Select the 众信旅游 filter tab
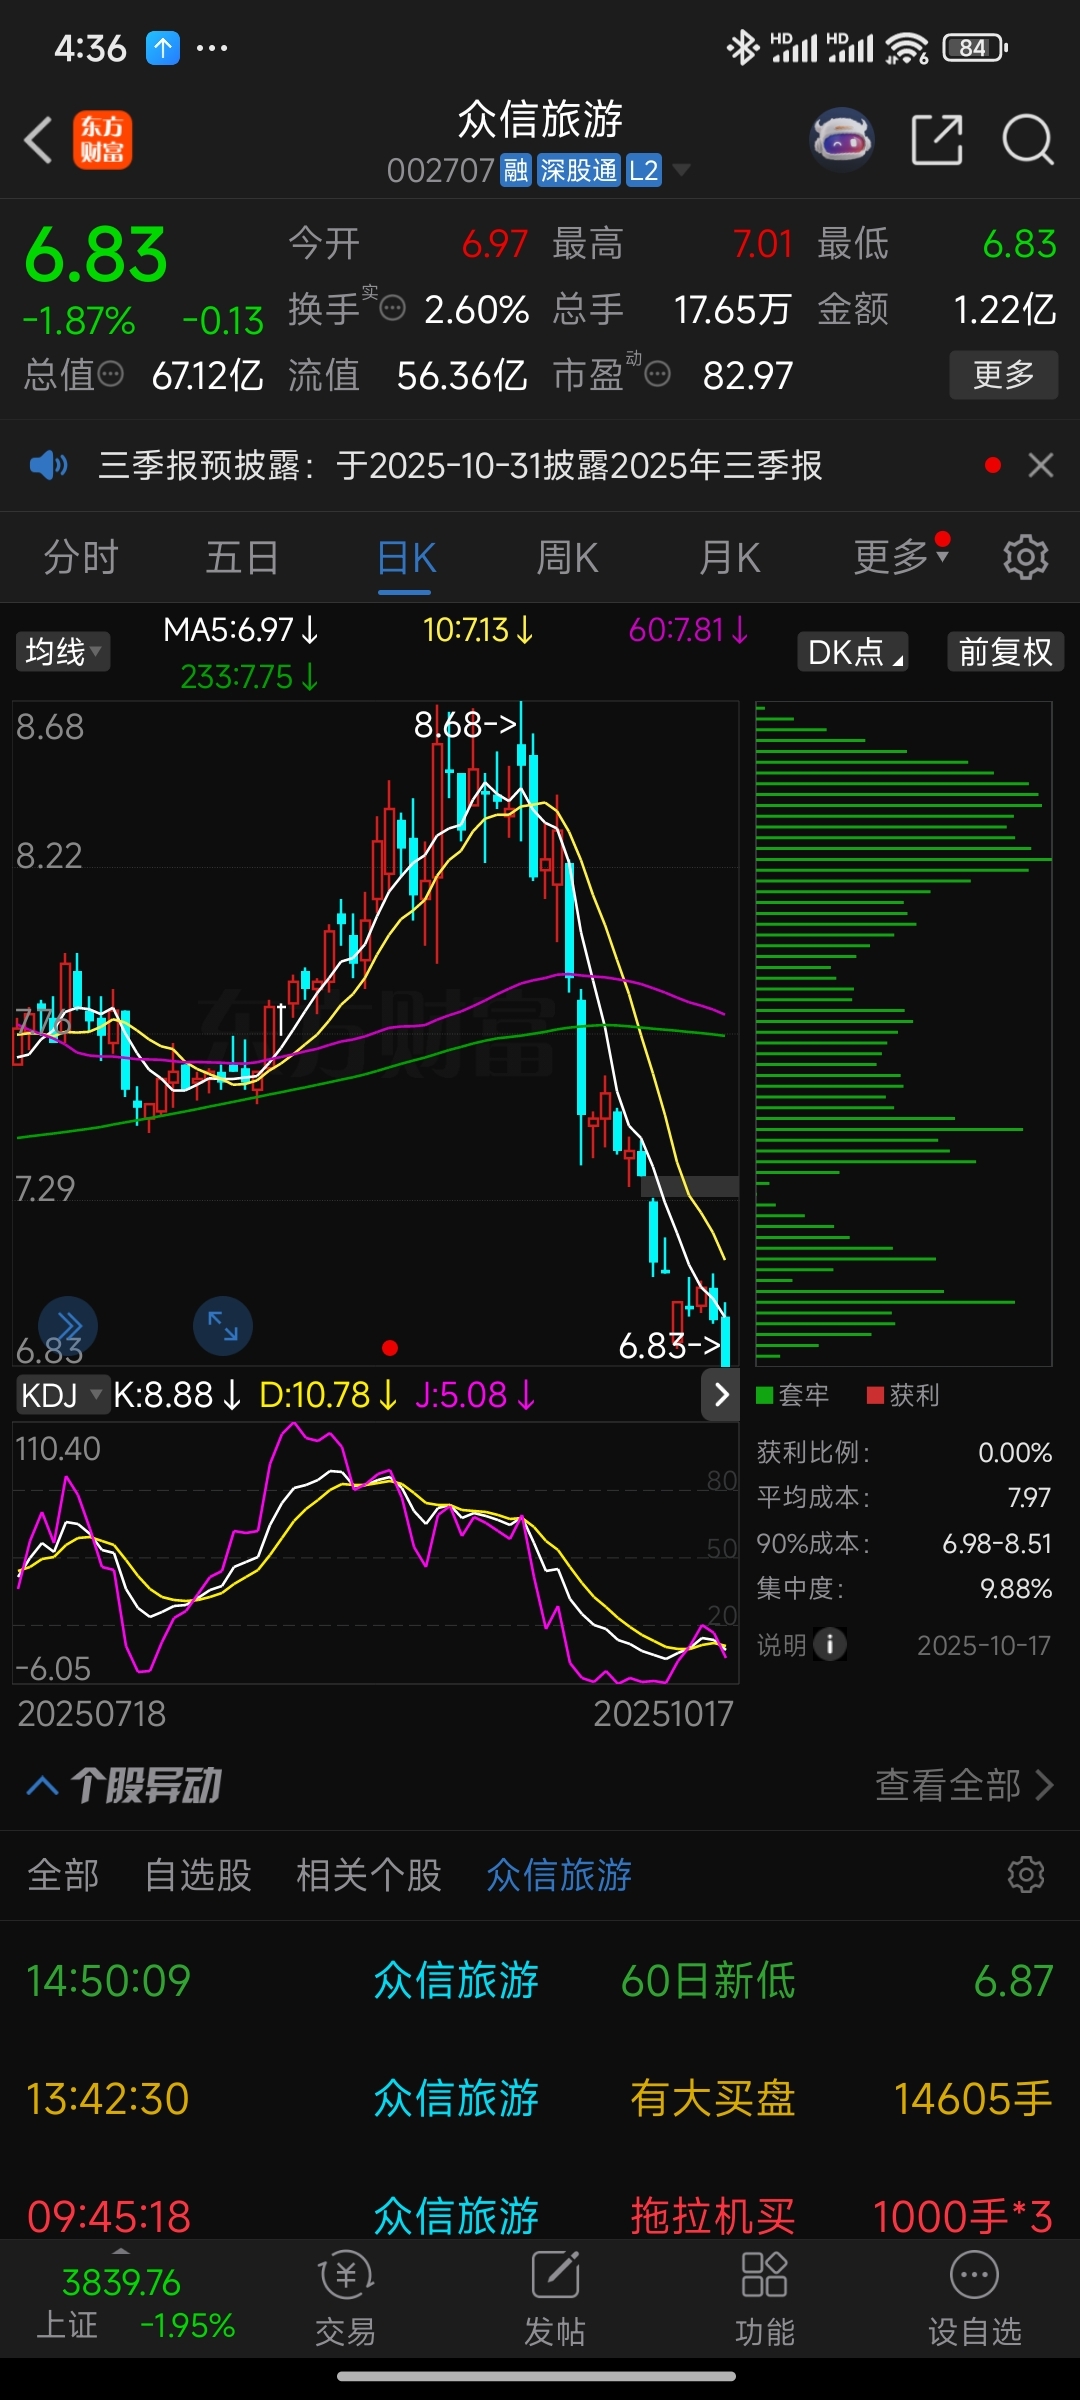The height and width of the screenshot is (2400, 1080). pyautogui.click(x=559, y=1875)
